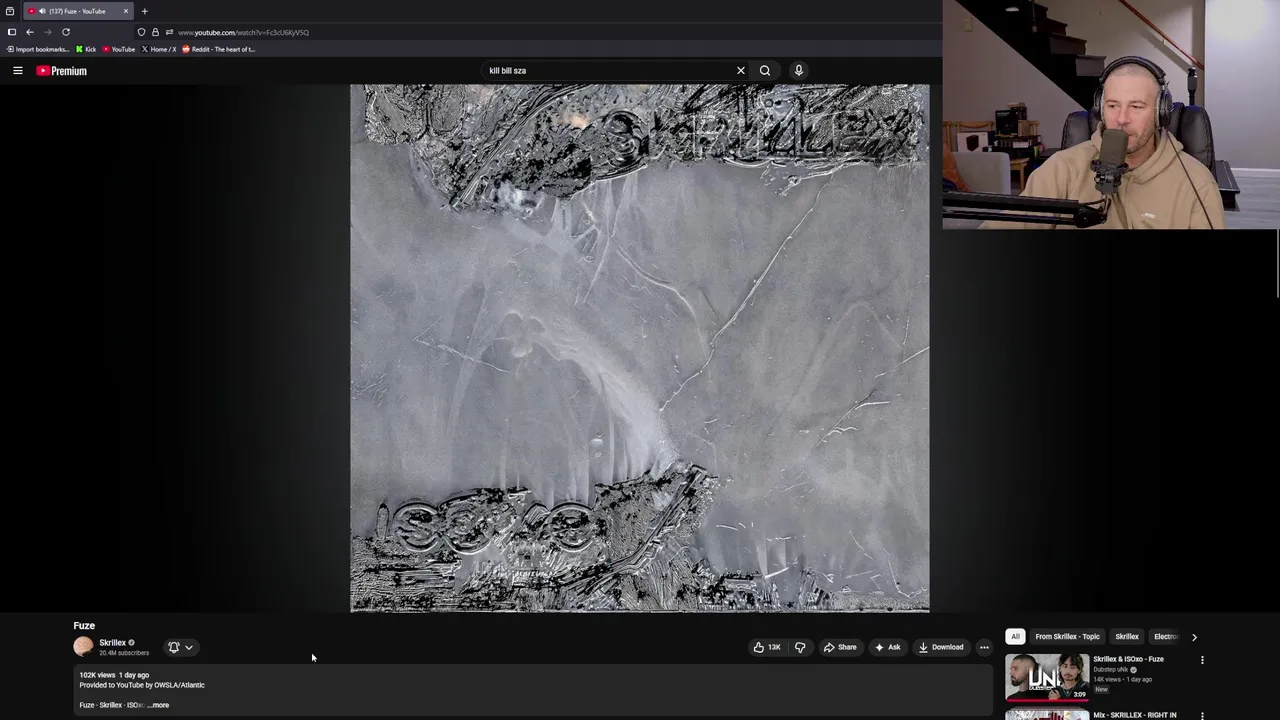Open more actions three-dot menu
The image size is (1280, 720).
(x=984, y=647)
